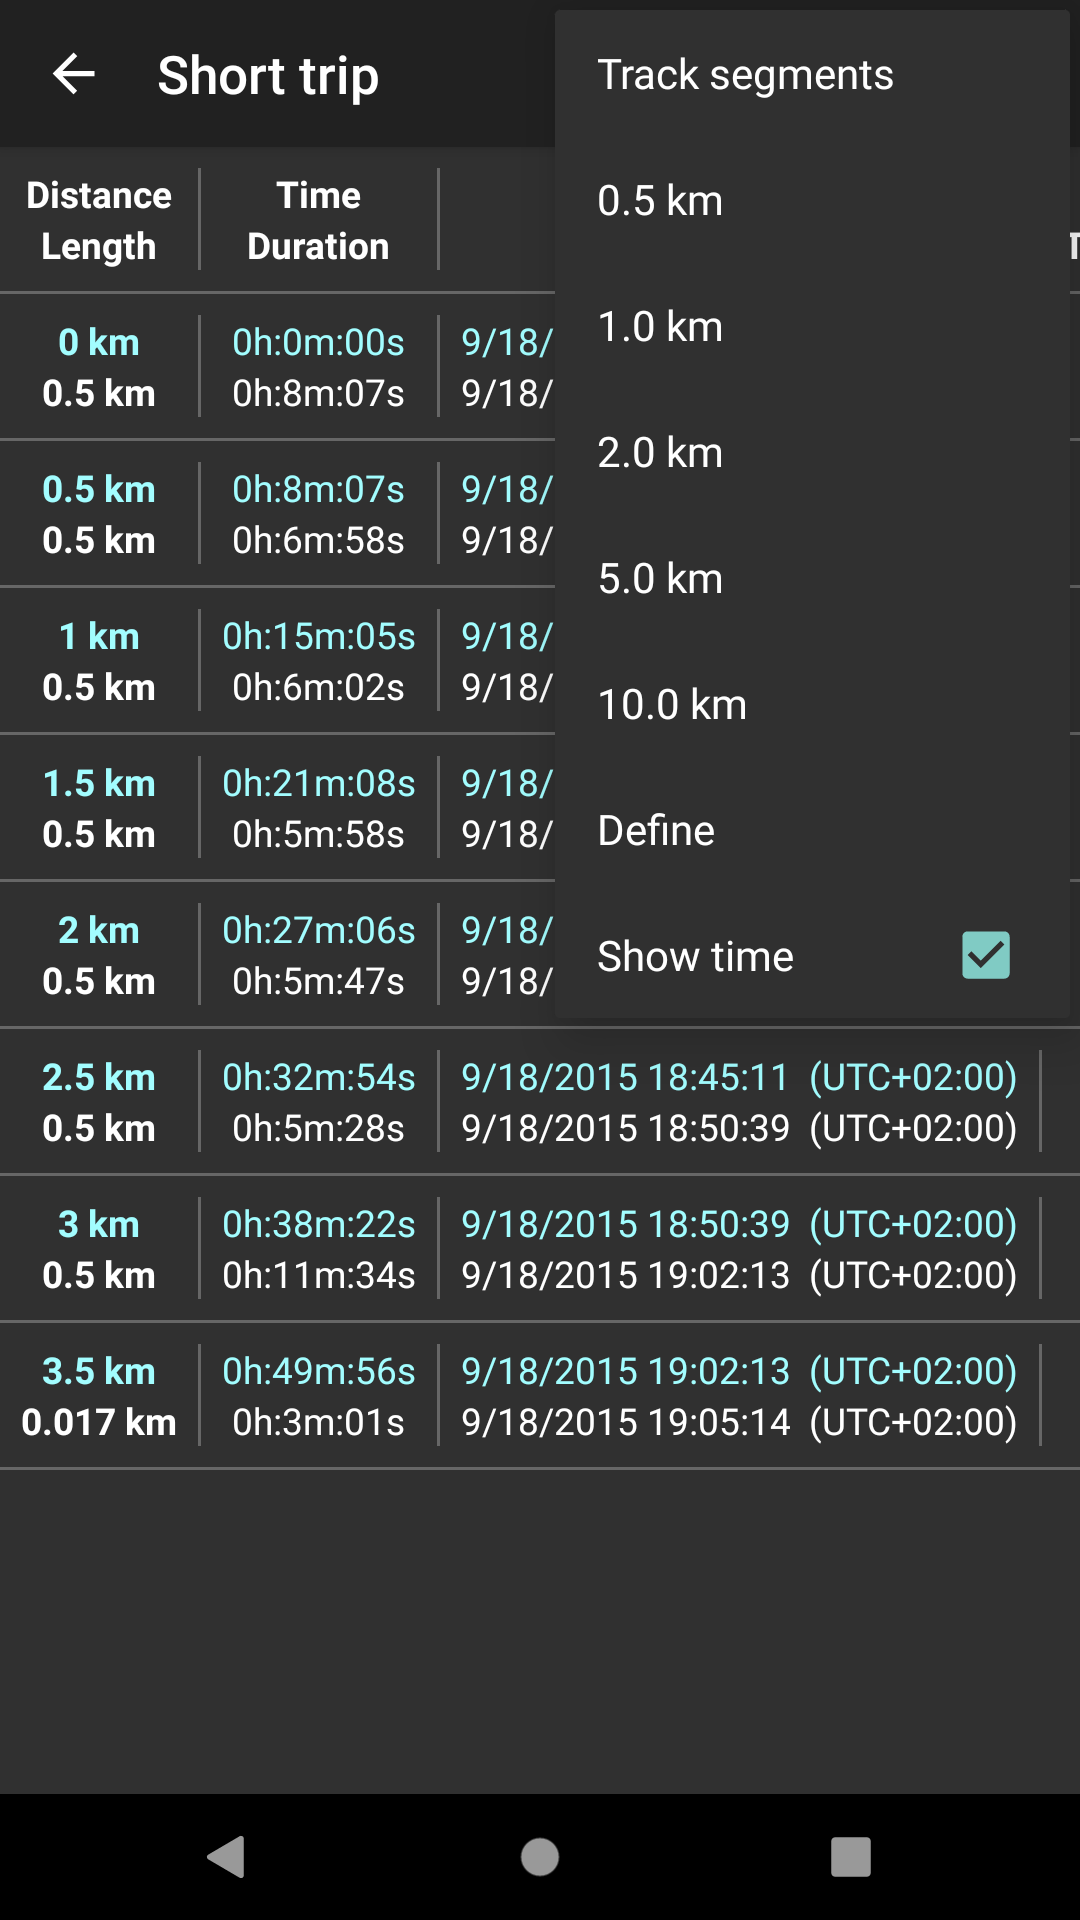Select 10.0 km segment length
This screenshot has width=1080, height=1920.
click(x=672, y=705)
